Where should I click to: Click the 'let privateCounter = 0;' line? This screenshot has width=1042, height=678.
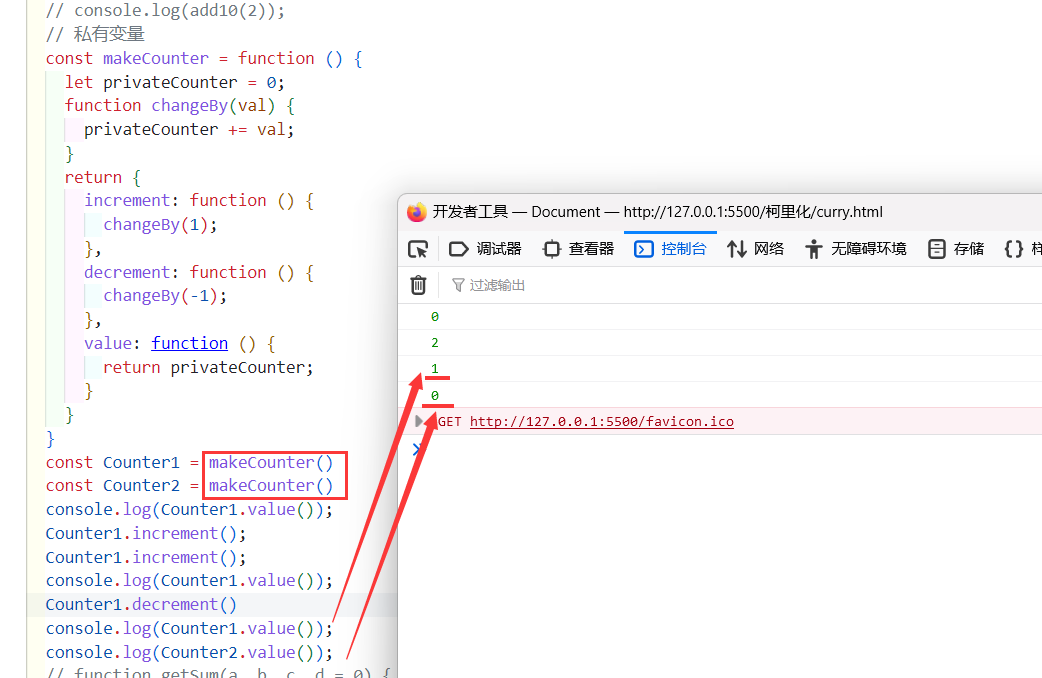(x=175, y=82)
